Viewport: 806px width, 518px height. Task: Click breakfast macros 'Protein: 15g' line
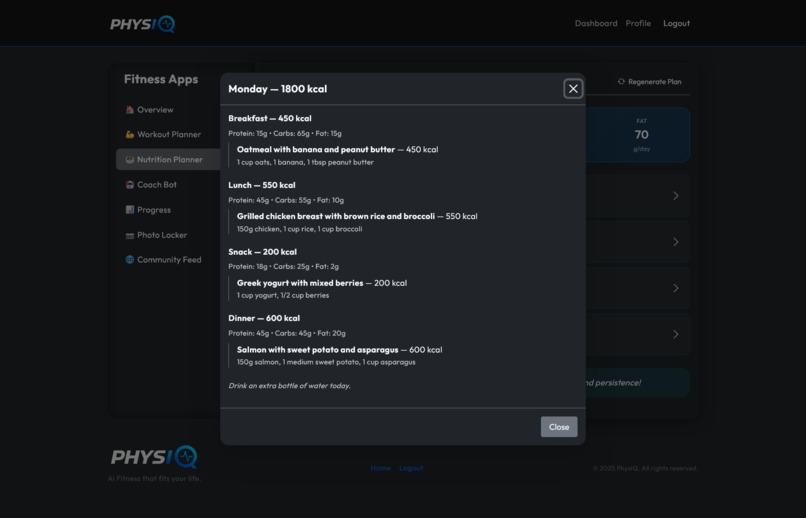tap(285, 134)
